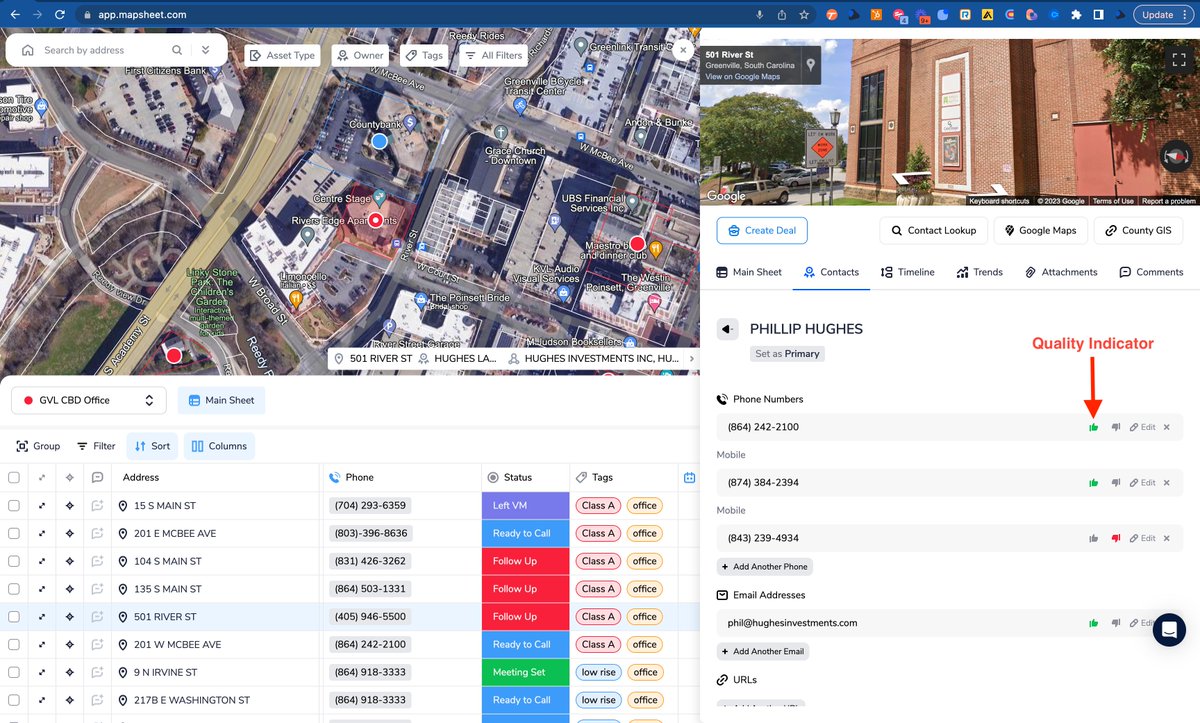This screenshot has width=1200, height=723.
Task: Click thumbs up for phil@hughesinvestments.com
Action: click(1094, 623)
